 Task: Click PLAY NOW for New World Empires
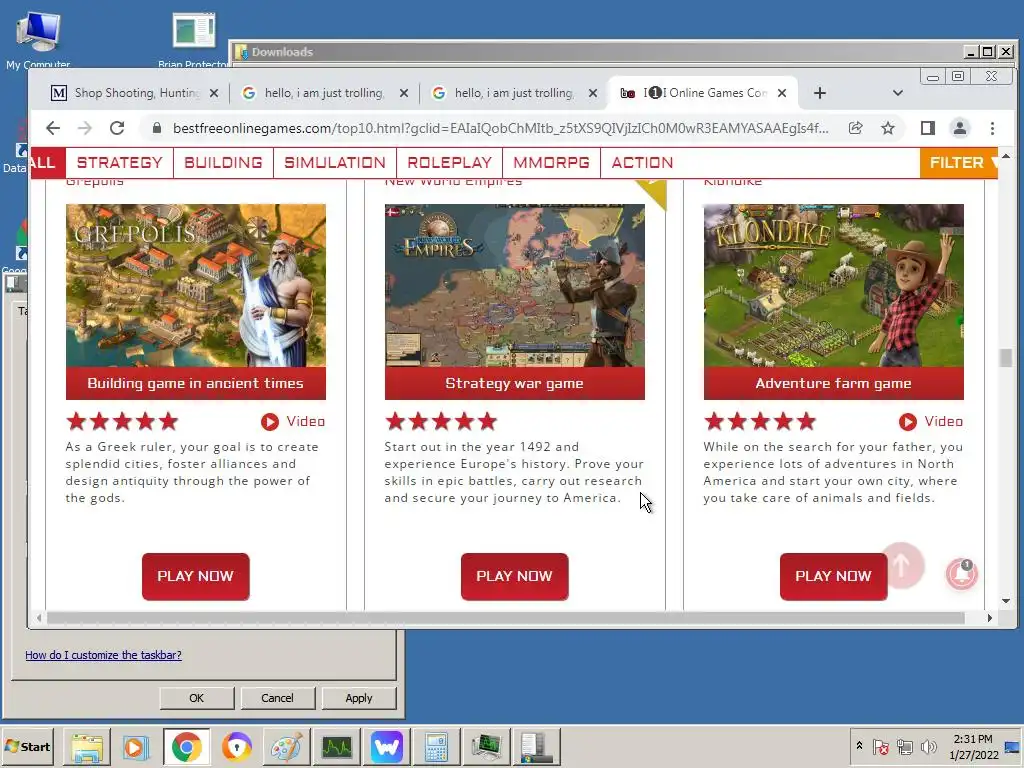515,576
